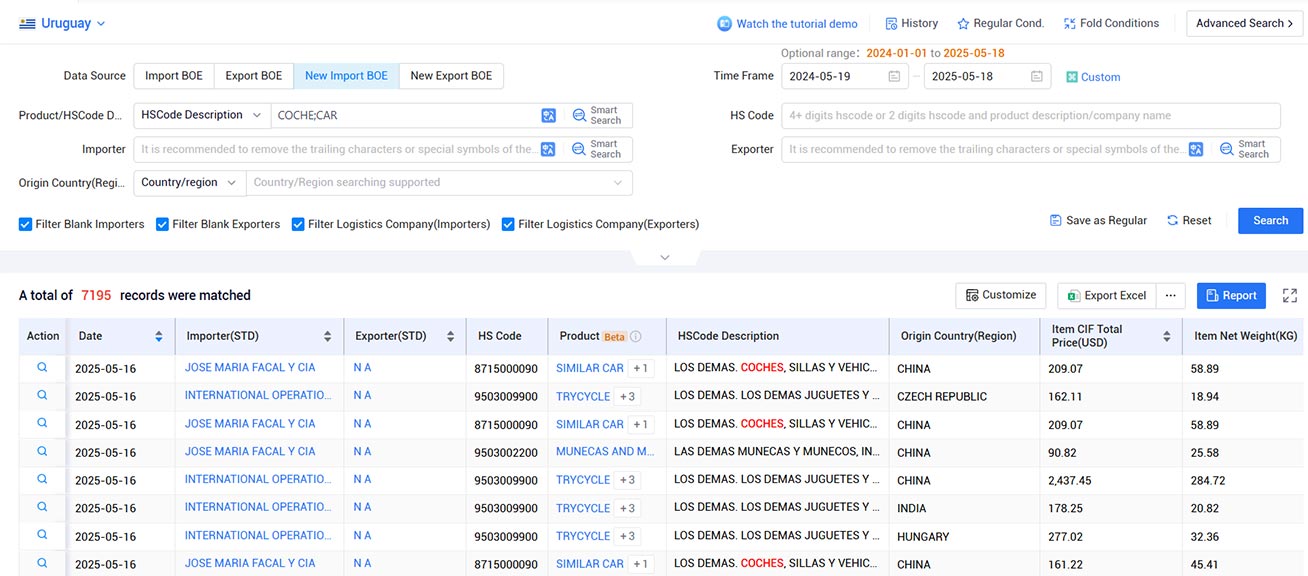Click Save as Regular

point(1098,220)
